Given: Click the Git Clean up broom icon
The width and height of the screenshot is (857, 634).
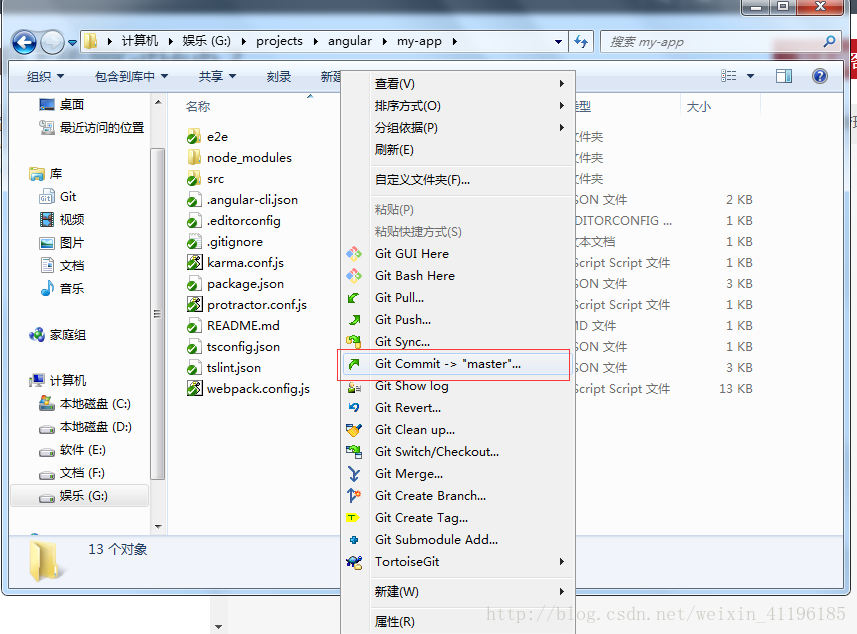Looking at the screenshot, I should tap(354, 430).
